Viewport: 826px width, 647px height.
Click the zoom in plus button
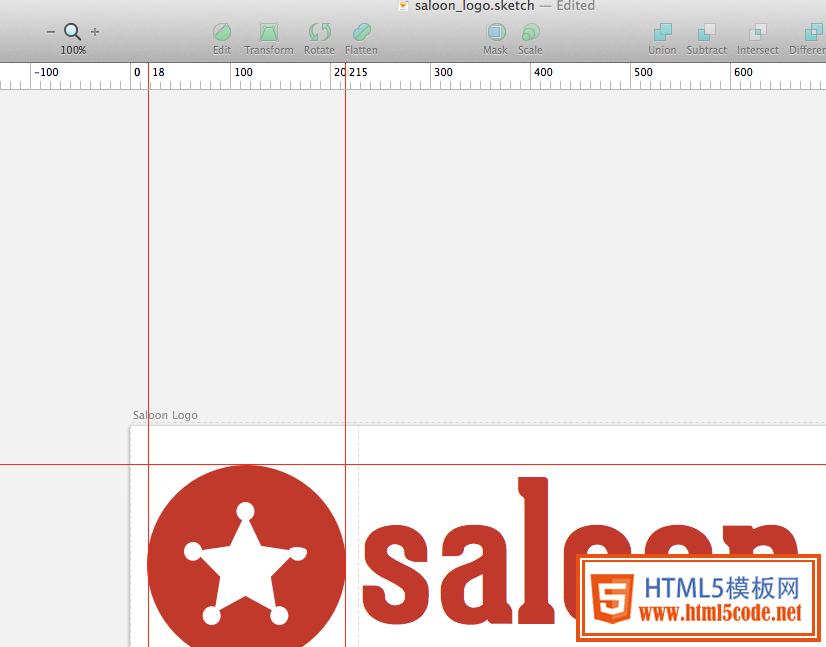pos(95,32)
